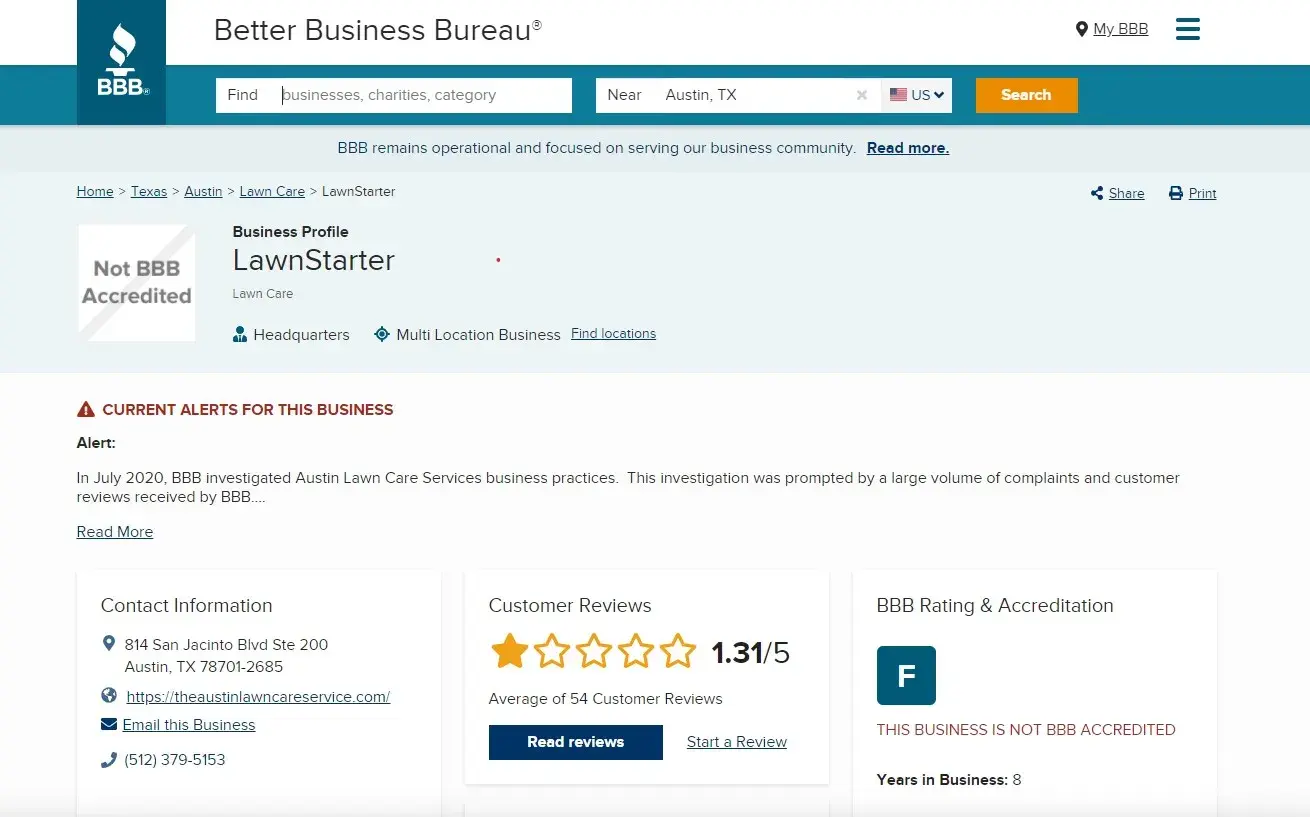Click the red alert warning triangle icon
Viewport: 1310px width, 817px height.
coord(86,409)
